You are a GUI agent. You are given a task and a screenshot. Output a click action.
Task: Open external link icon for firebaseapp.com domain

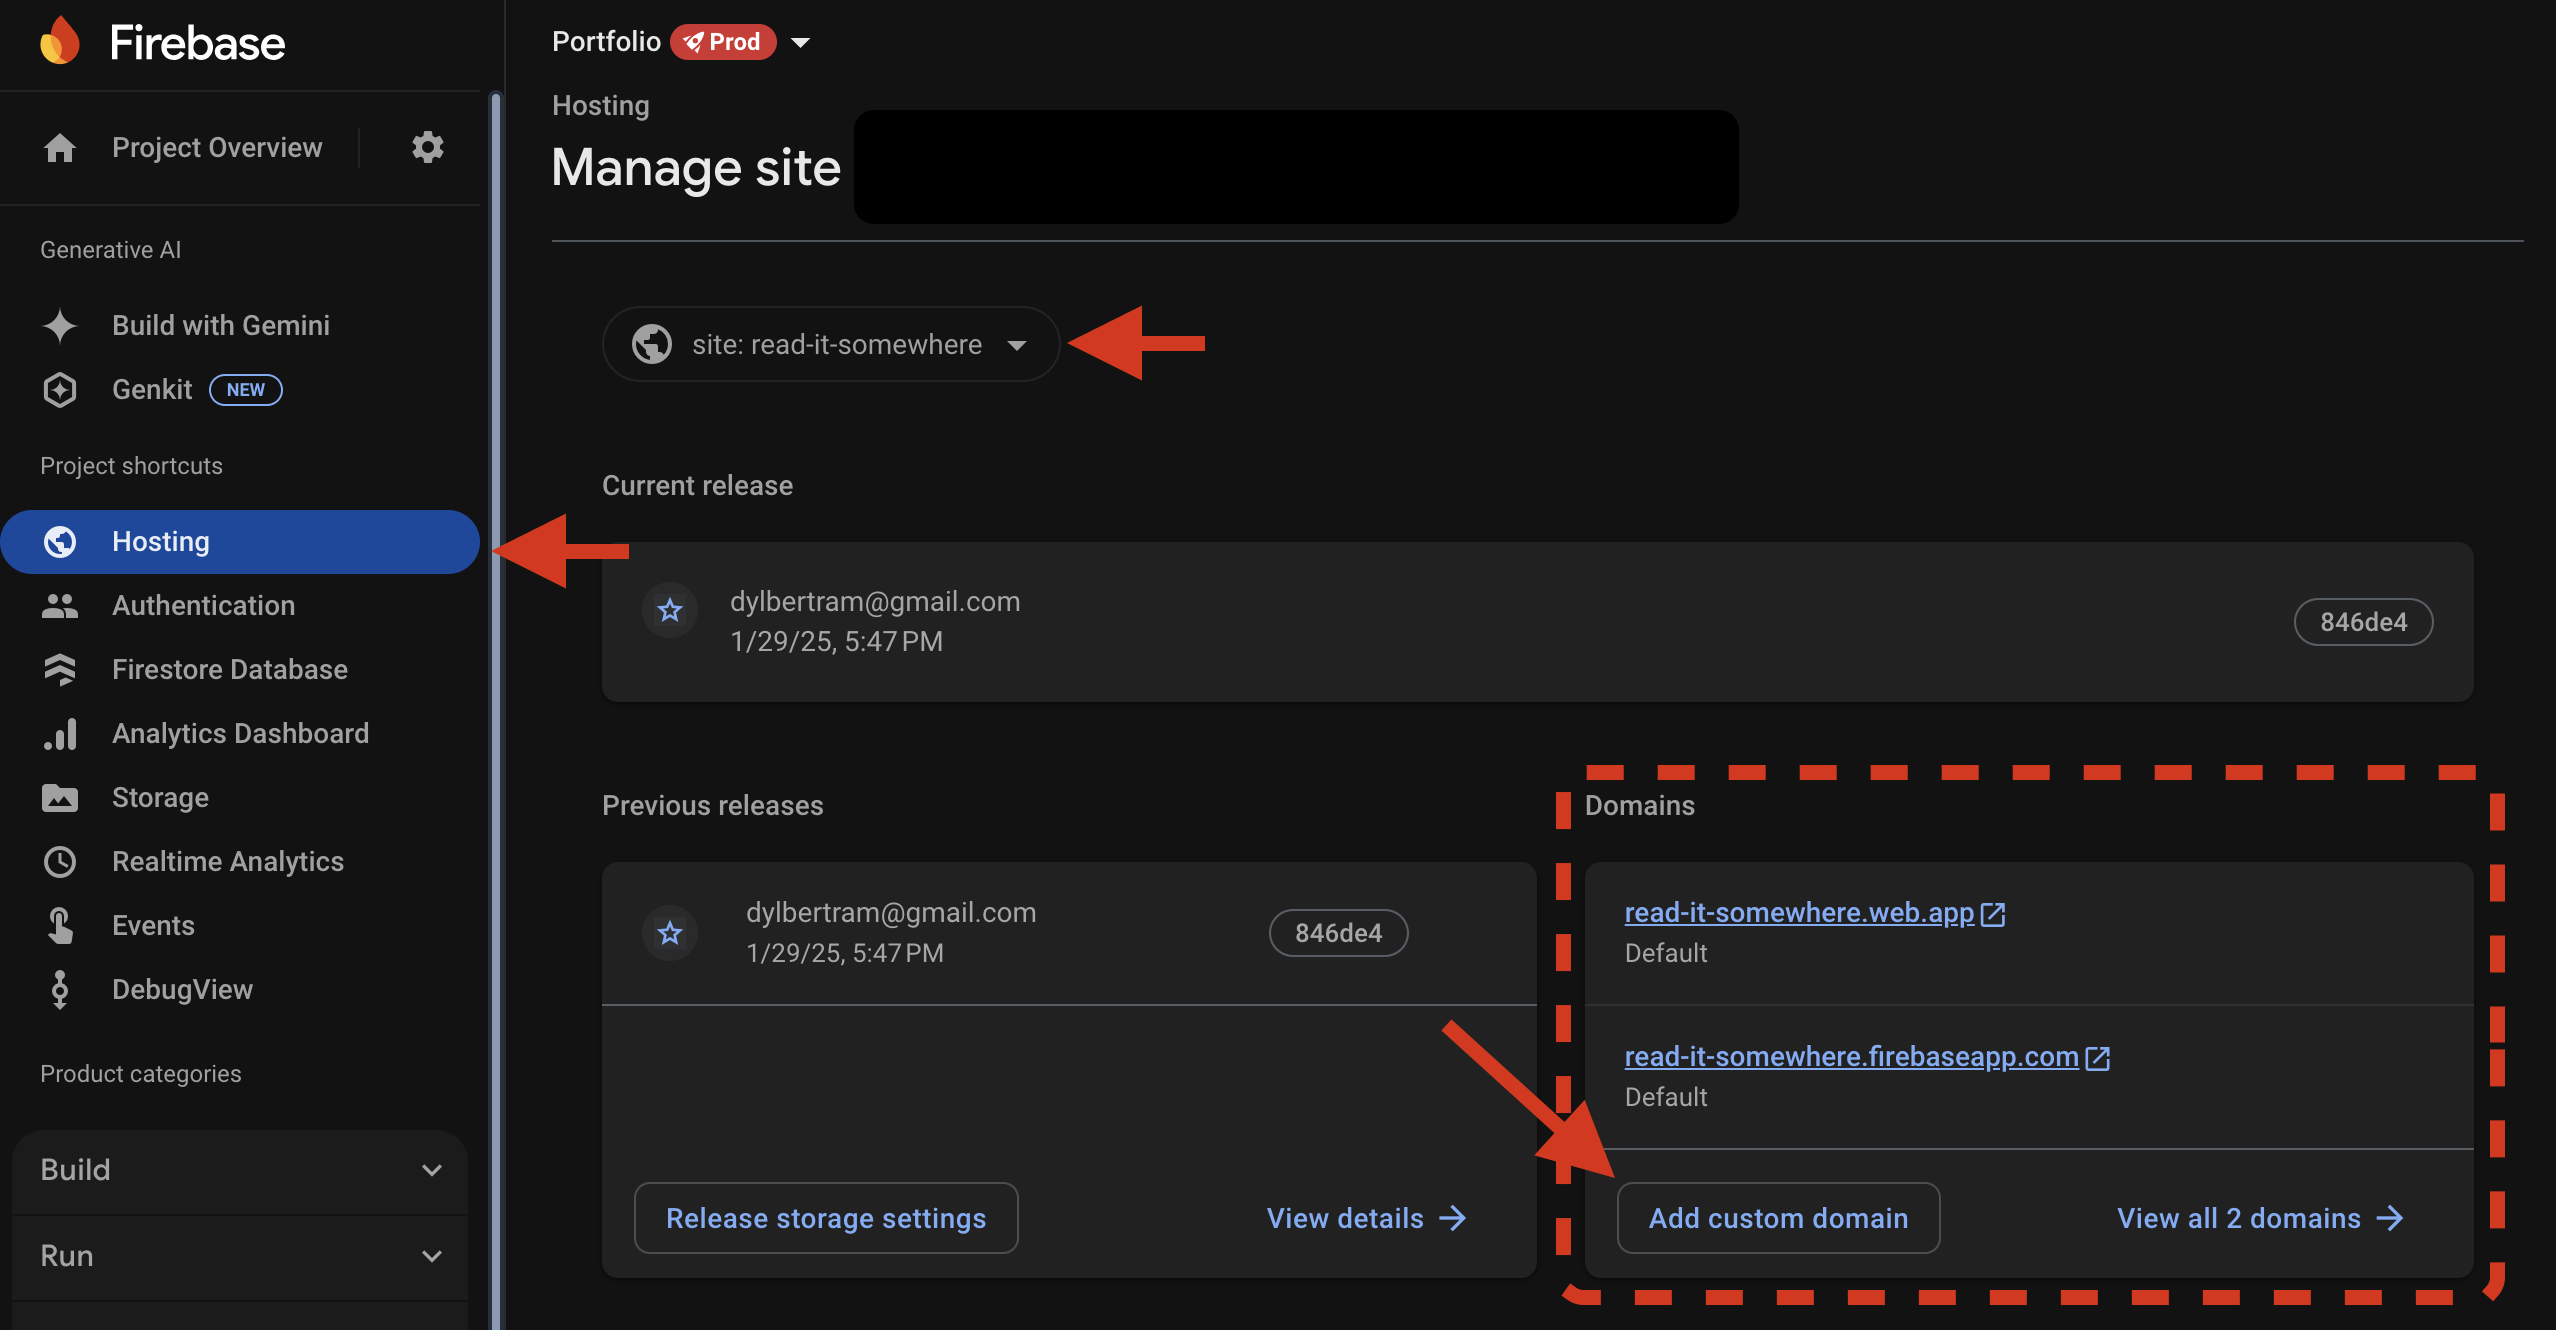pyautogui.click(x=2098, y=1057)
